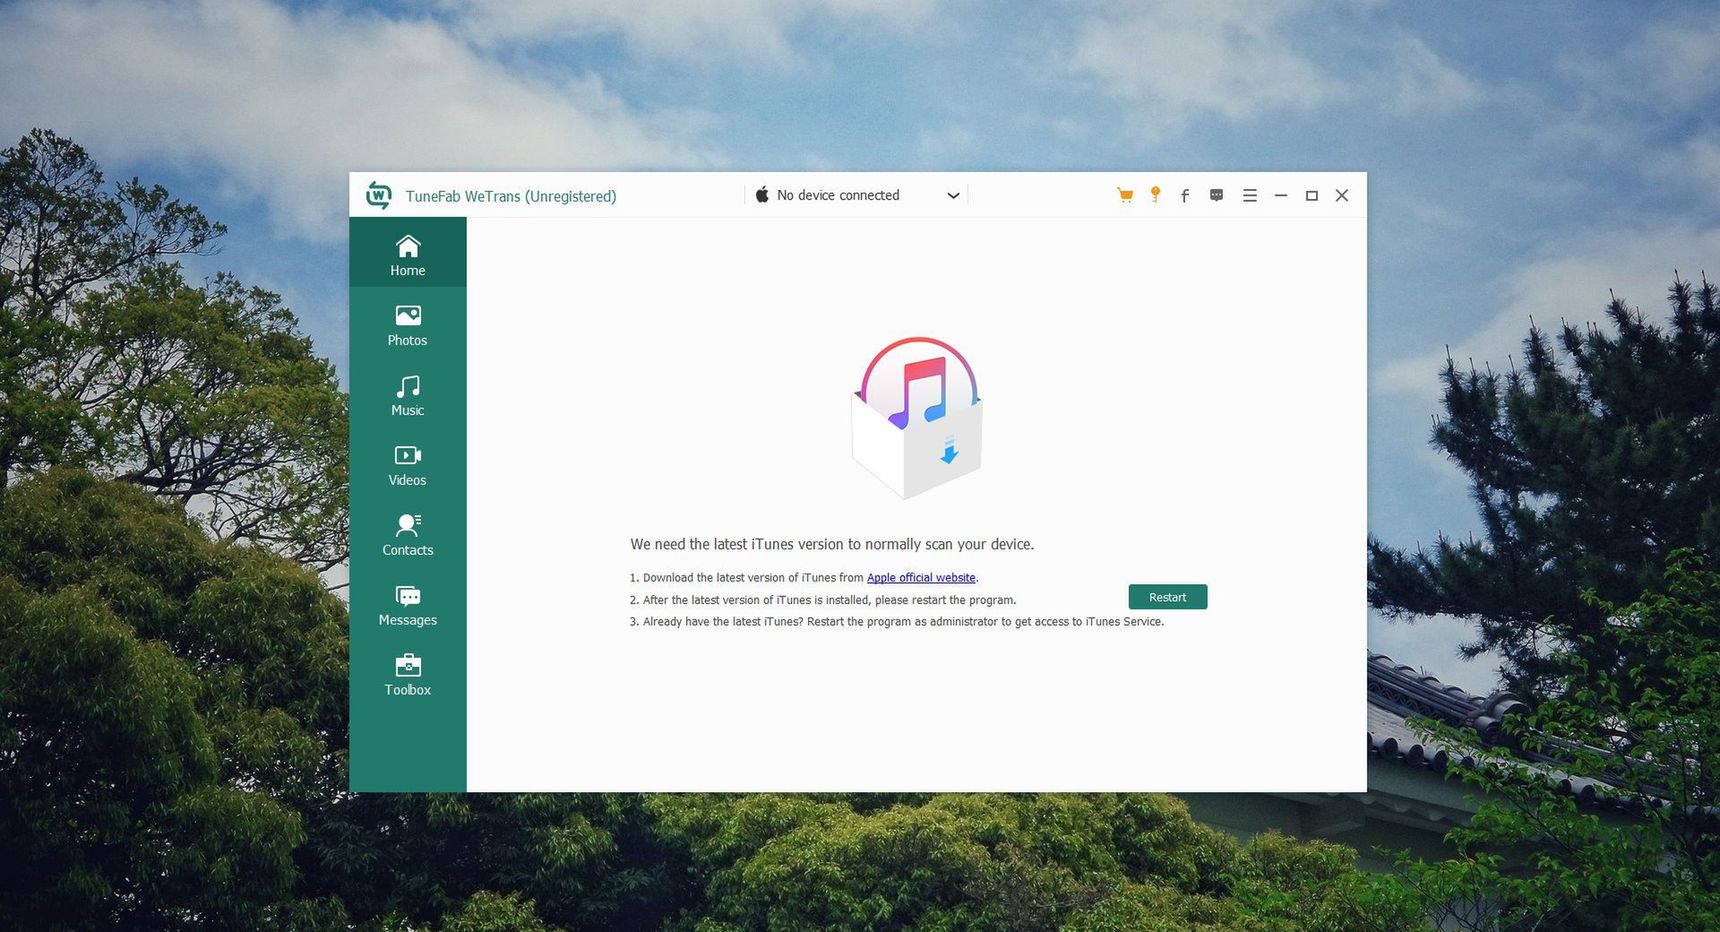The image size is (1720, 932).
Task: Click the 'We need the latest iTunes version' message
Action: 832,544
